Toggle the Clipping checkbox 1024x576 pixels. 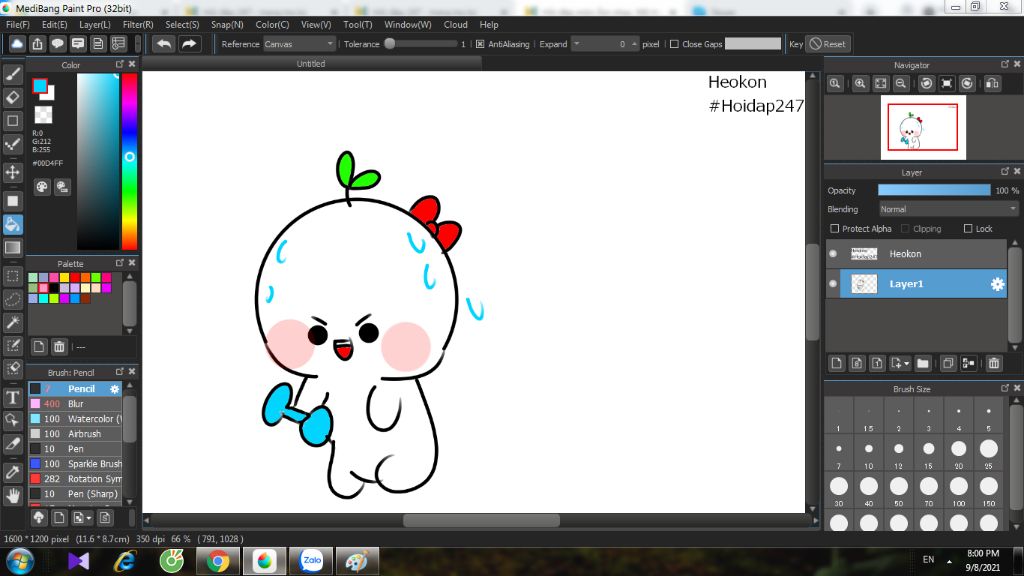click(x=905, y=229)
